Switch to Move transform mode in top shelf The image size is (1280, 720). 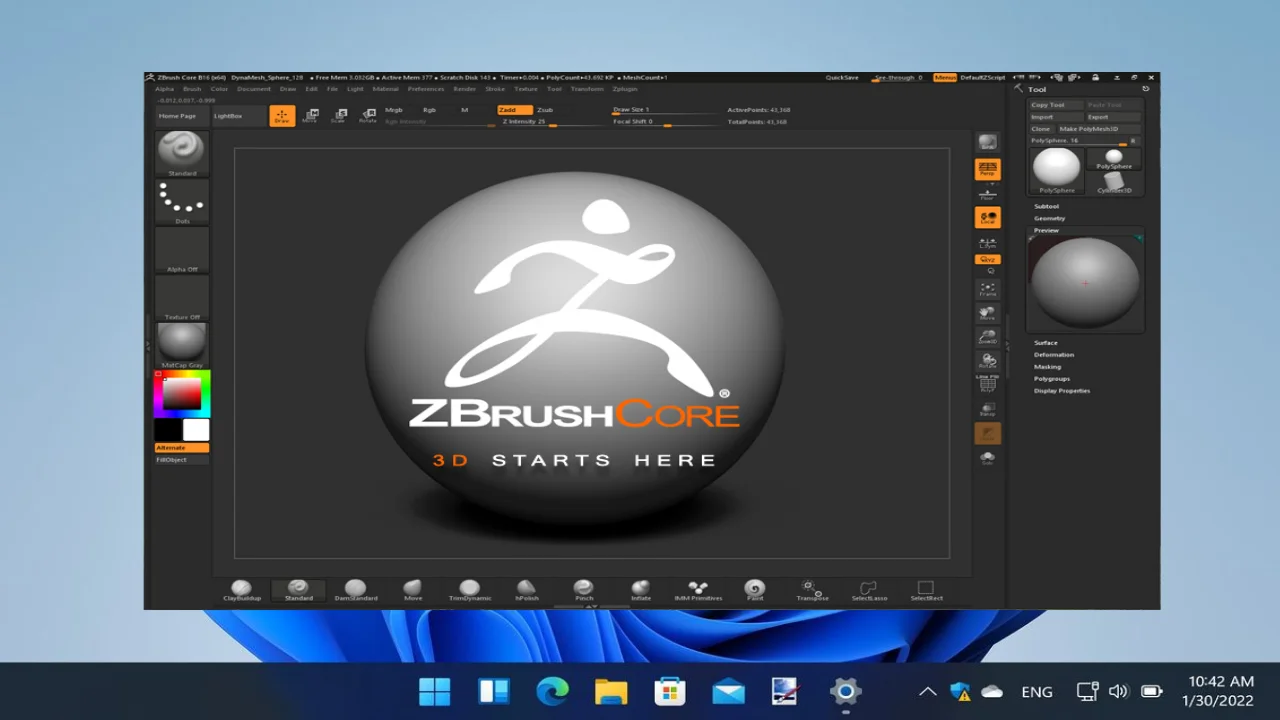[x=310, y=116]
